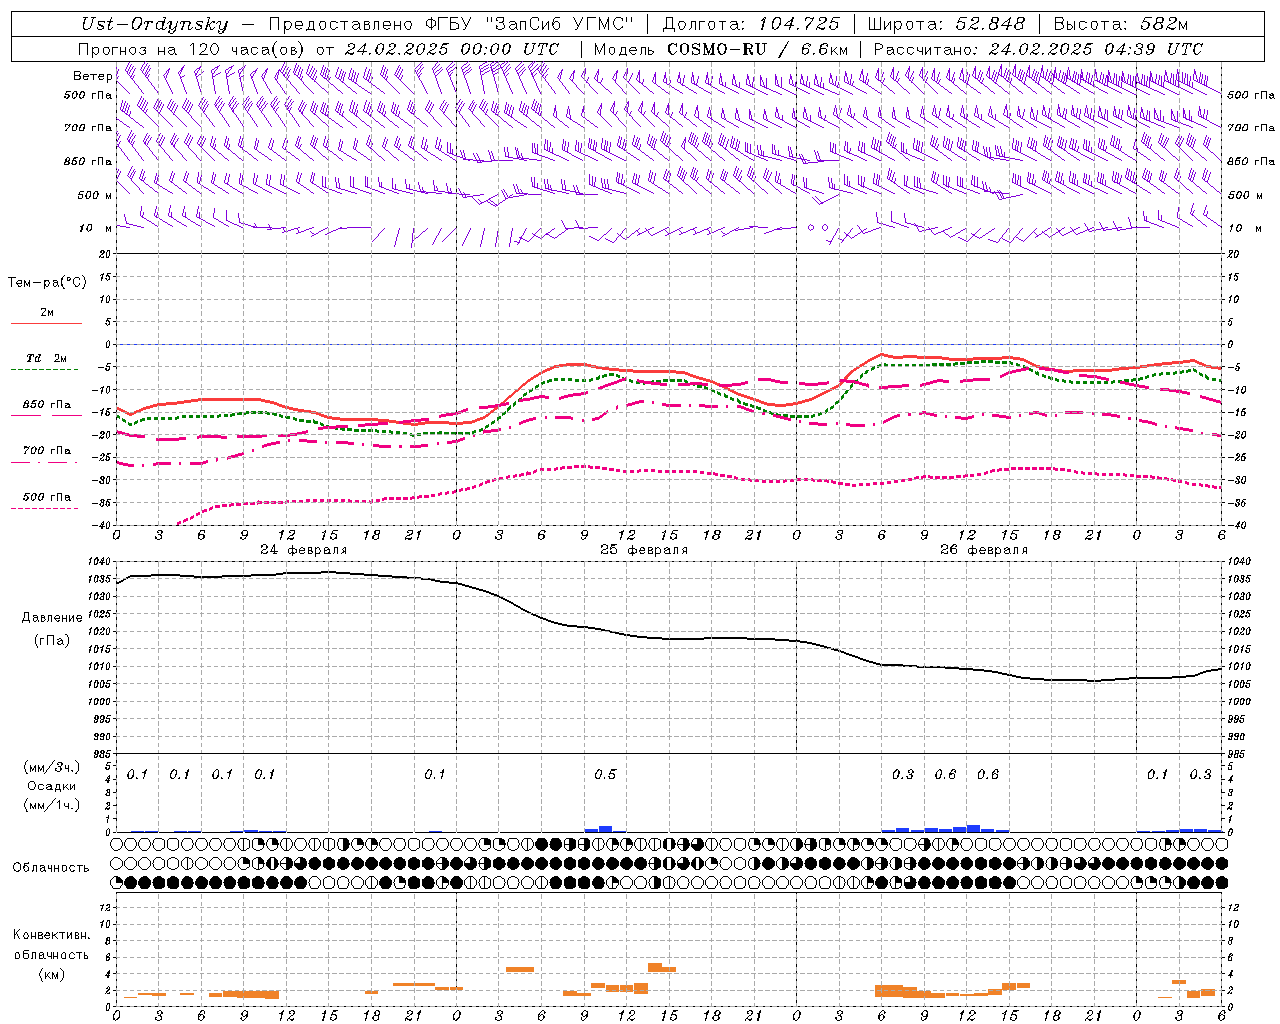Select the (км) convective cloud unit label
1280x1024 pixels.
(x=51, y=974)
